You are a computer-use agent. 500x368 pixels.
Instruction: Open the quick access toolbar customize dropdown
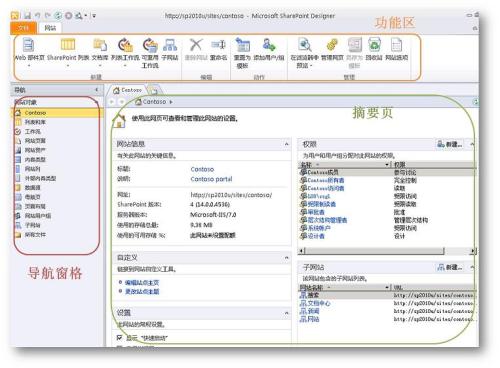[94, 16]
